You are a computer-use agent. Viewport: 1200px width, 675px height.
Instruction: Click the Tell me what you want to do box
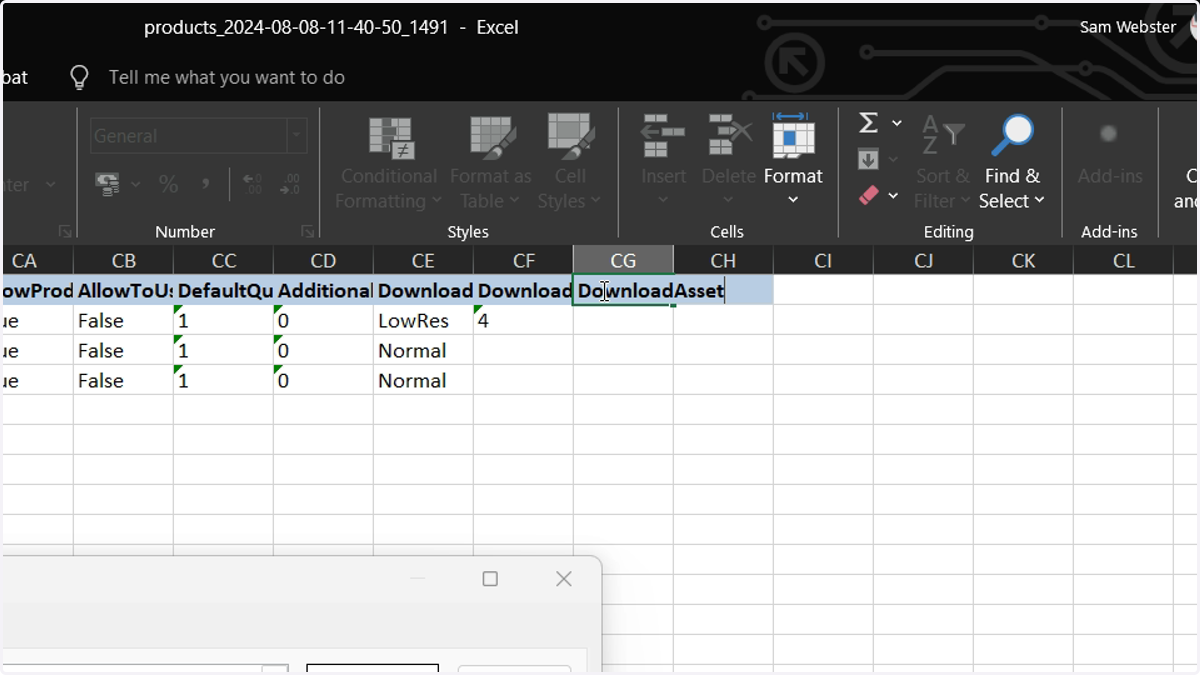tap(226, 77)
